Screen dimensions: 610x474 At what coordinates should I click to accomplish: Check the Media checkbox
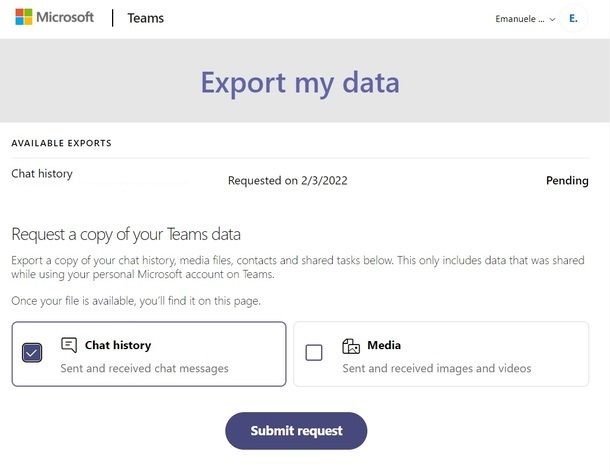pyautogui.click(x=314, y=353)
